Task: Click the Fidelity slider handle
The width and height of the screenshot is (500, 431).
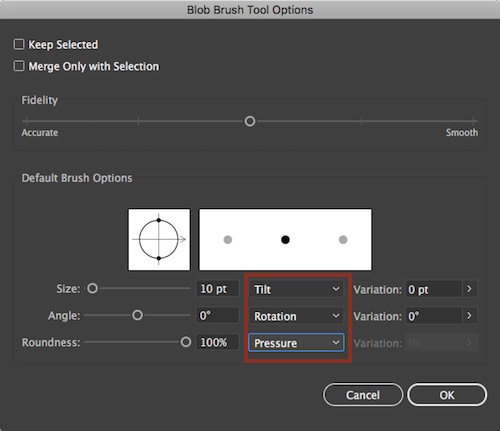Action: 250,121
